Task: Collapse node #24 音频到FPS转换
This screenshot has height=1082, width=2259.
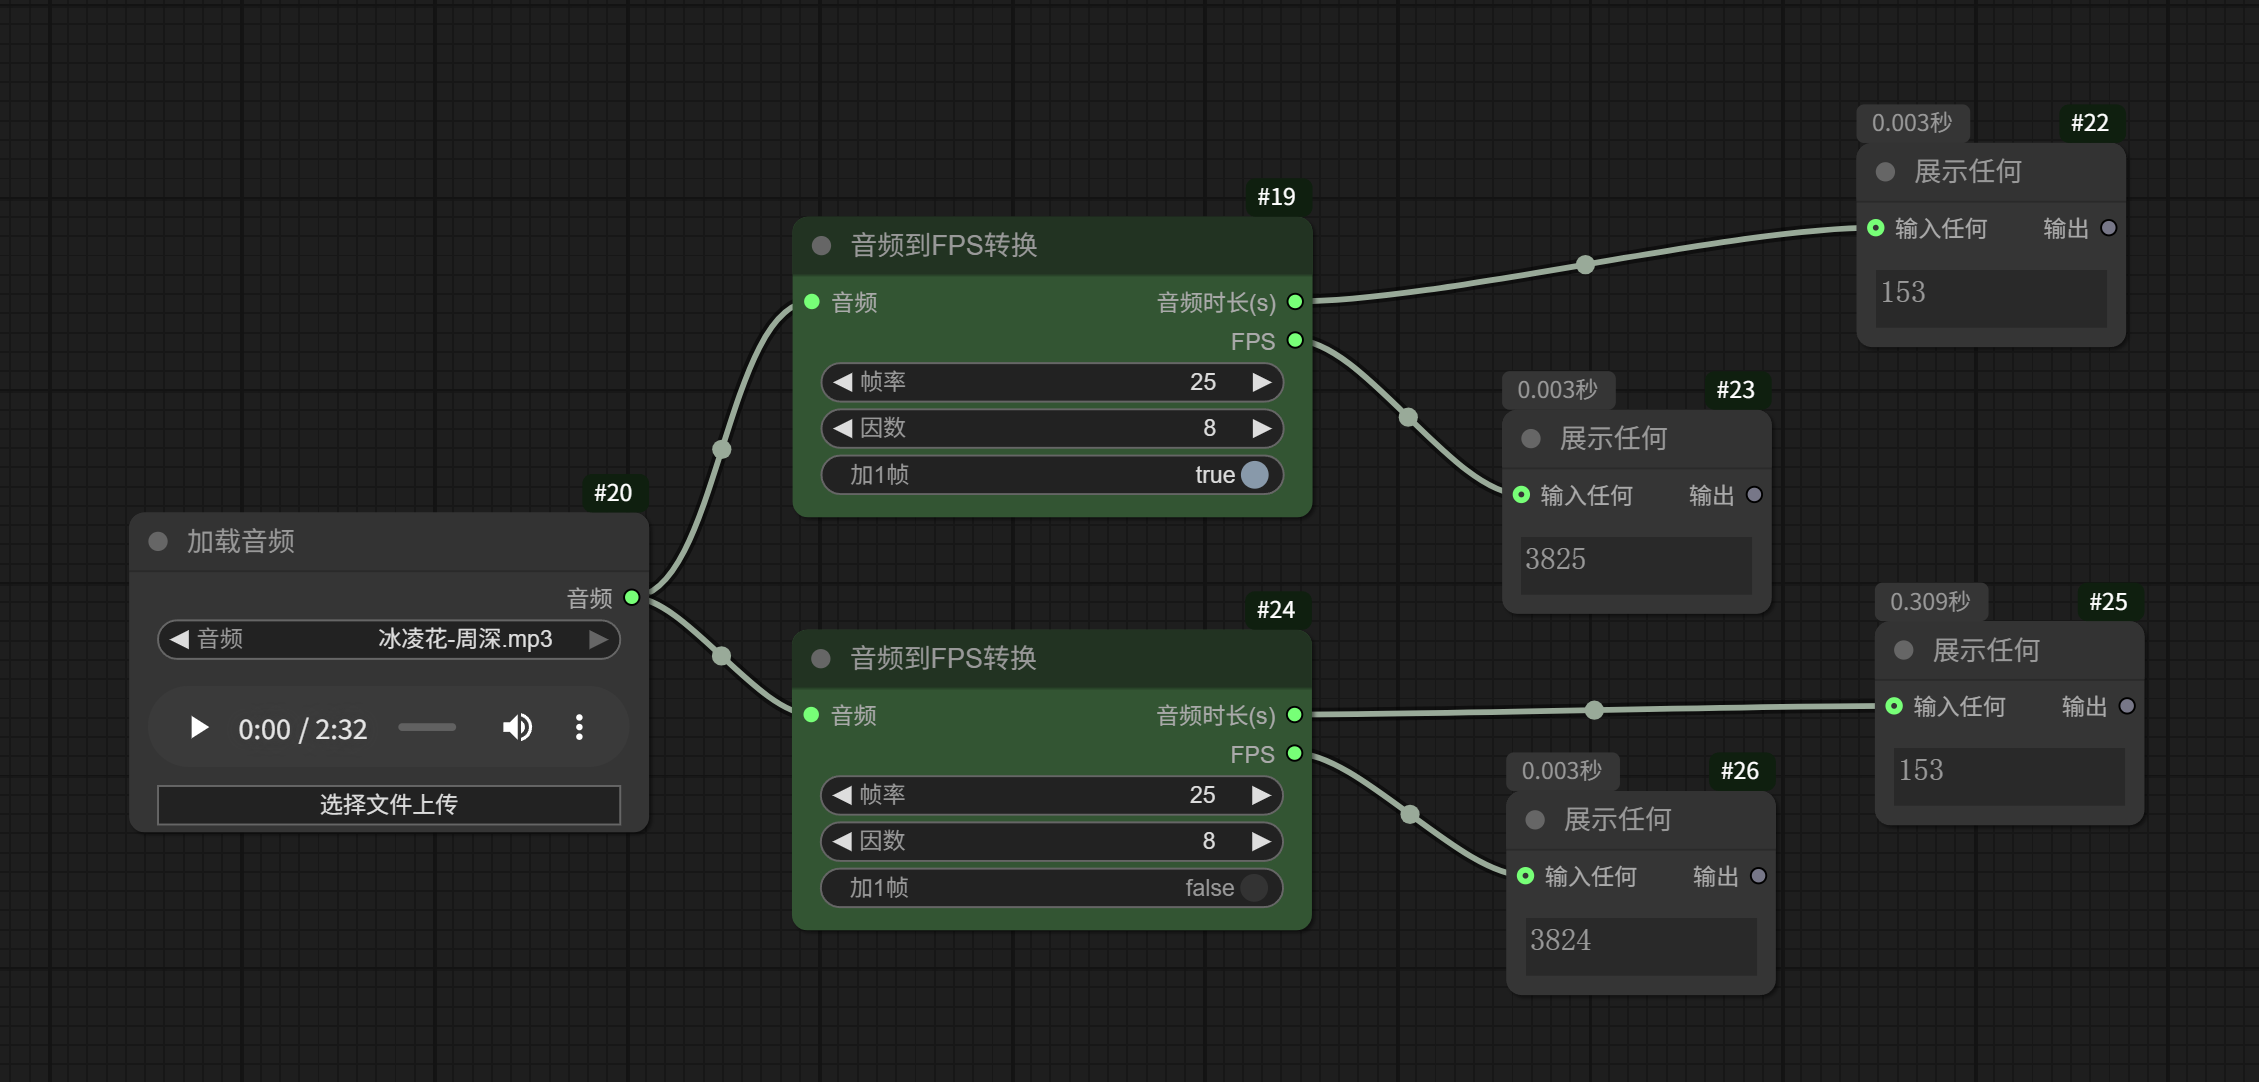Action: pyautogui.click(x=821, y=659)
